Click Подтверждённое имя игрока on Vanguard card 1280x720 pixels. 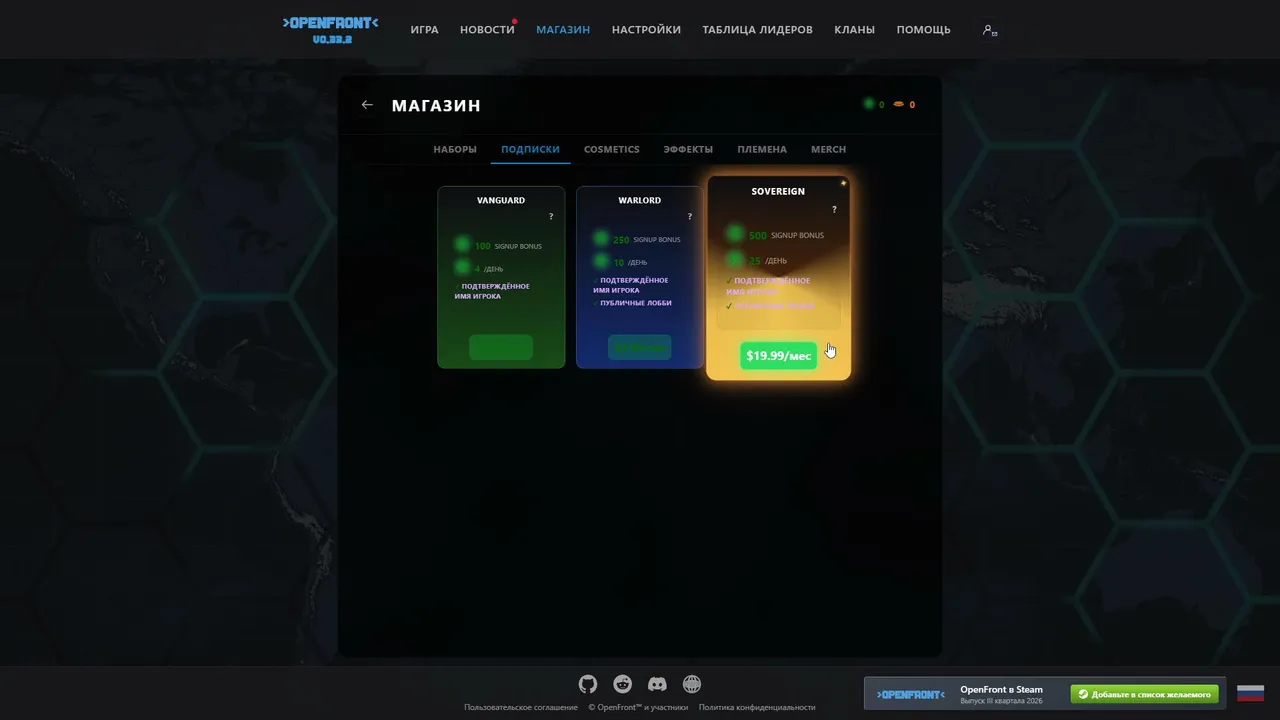(x=492, y=291)
